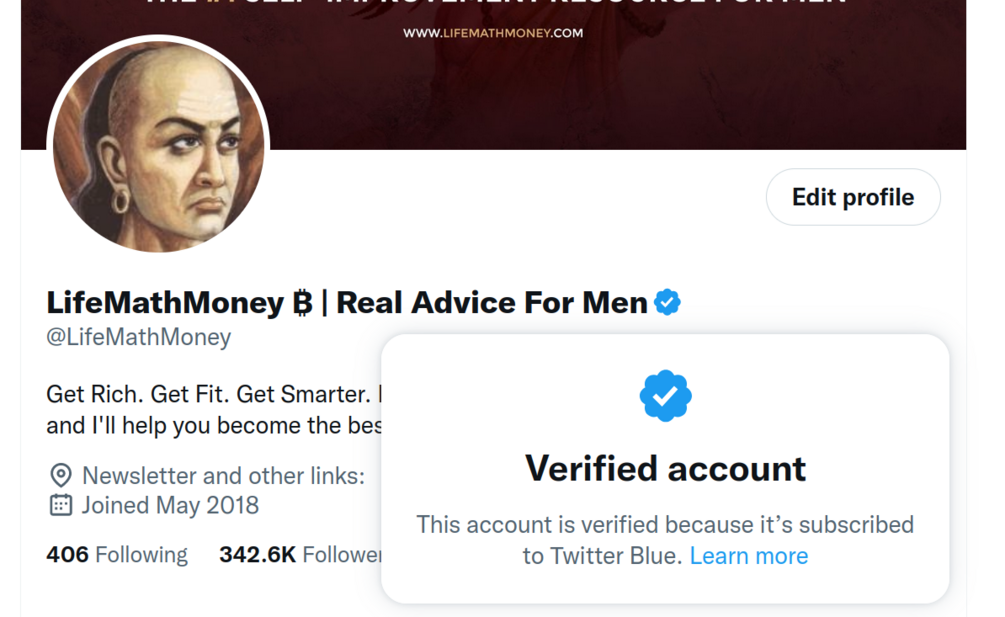Click the Verified account heading

click(665, 469)
